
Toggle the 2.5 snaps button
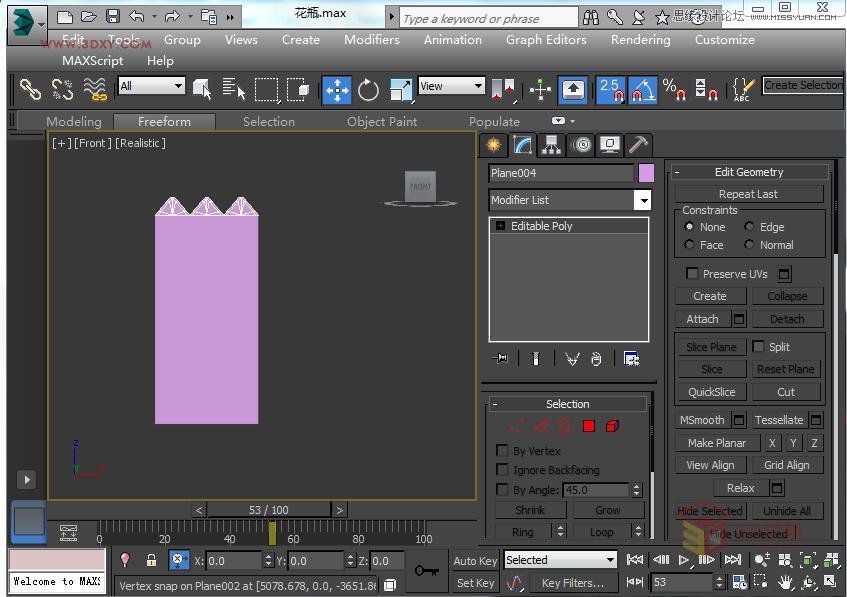click(610, 90)
